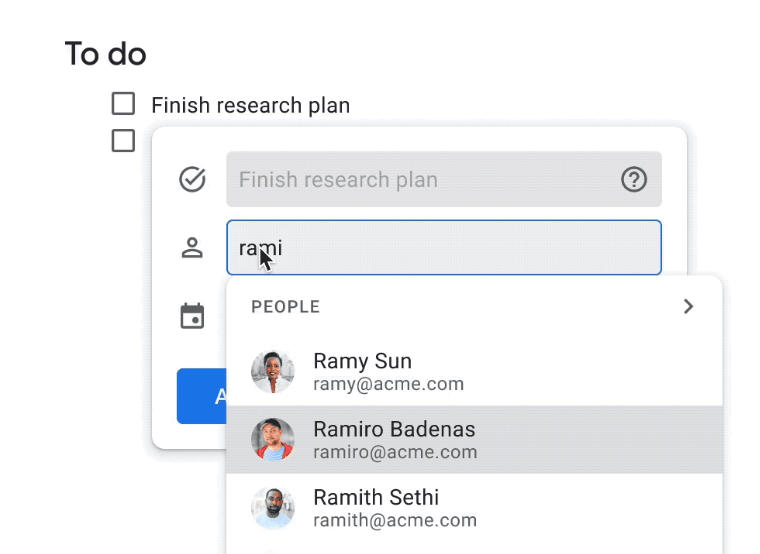Screen dimensions: 760x554
Task: Click Ramiro Badenas's avatar
Action: click(273, 440)
